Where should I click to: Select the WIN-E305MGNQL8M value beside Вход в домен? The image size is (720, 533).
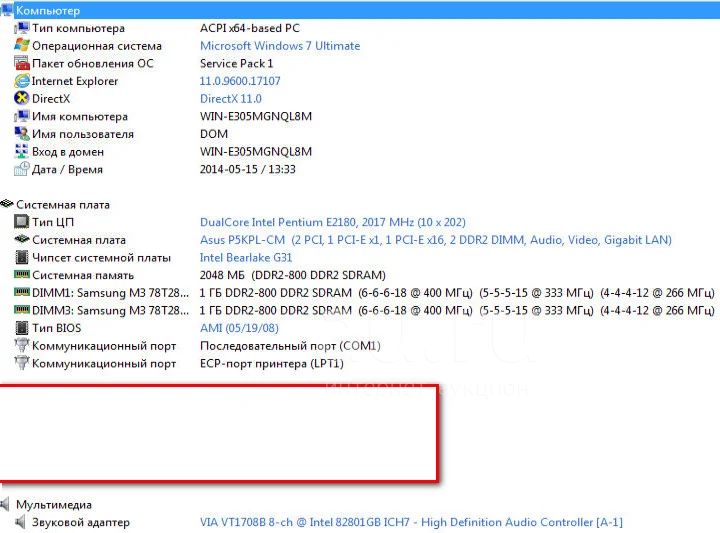pos(256,151)
